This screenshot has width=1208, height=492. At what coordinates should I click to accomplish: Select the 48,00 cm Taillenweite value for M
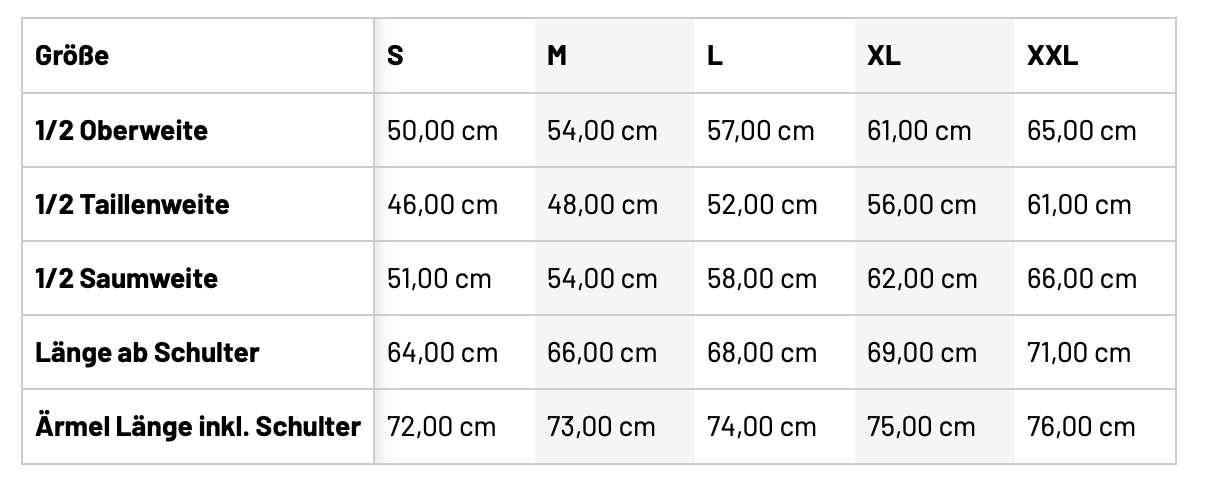(x=602, y=204)
